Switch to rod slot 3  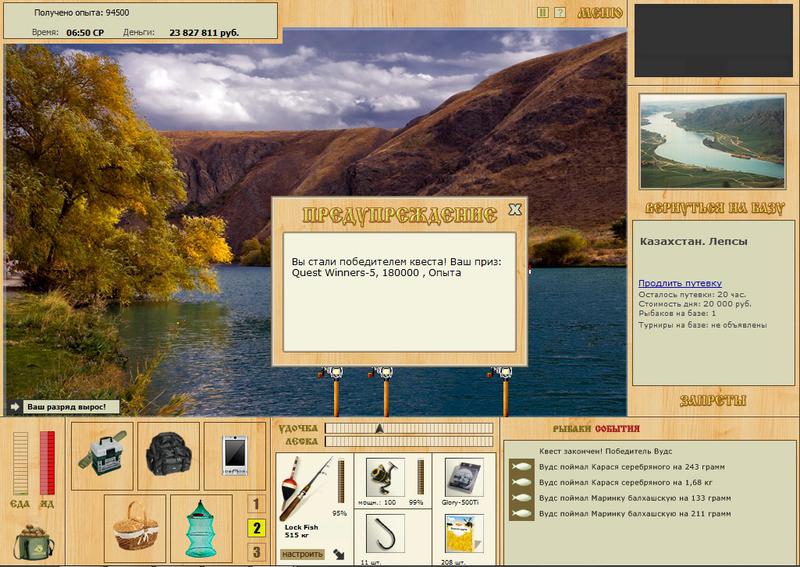click(x=256, y=552)
